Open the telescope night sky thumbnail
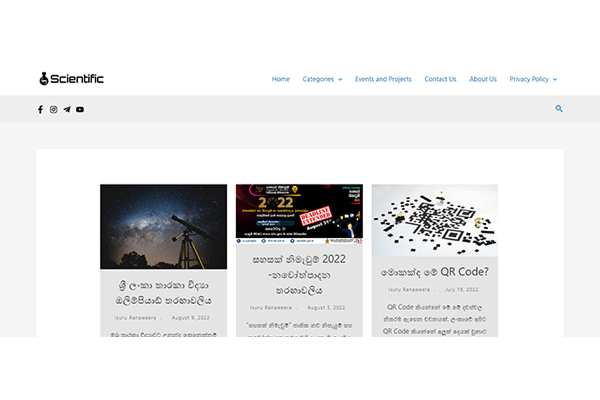Viewport: 600px width, 400px height. click(x=163, y=227)
